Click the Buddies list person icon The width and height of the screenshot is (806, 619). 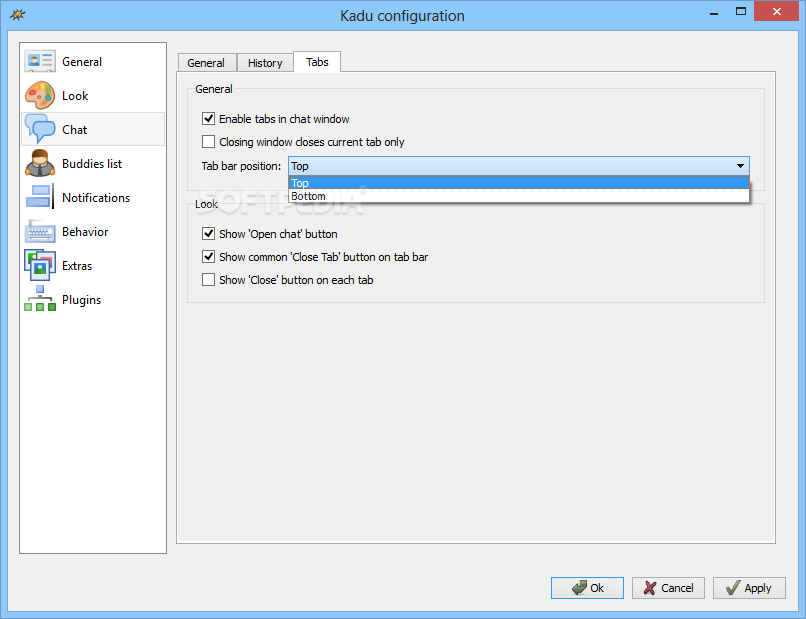pyautogui.click(x=40, y=163)
